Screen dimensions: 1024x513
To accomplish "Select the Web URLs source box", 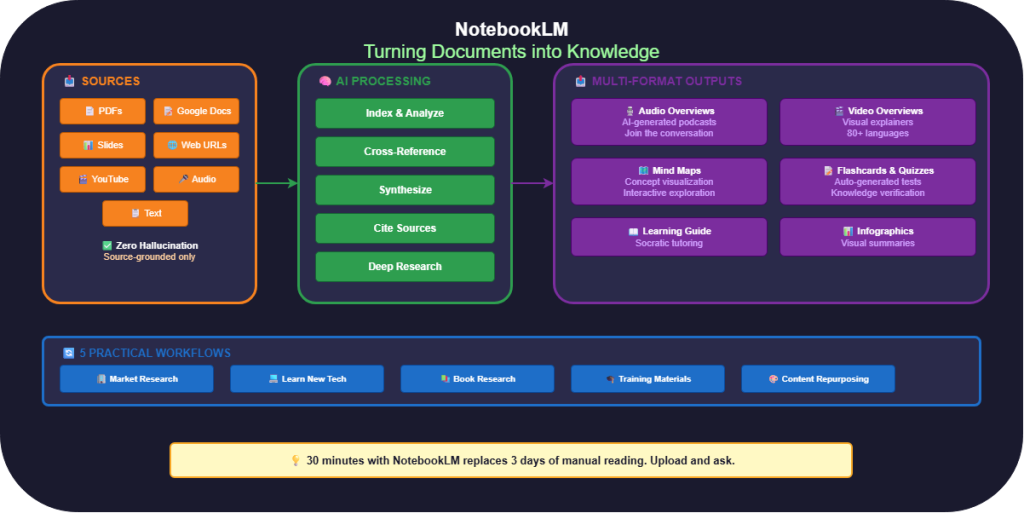I will 196,145.
